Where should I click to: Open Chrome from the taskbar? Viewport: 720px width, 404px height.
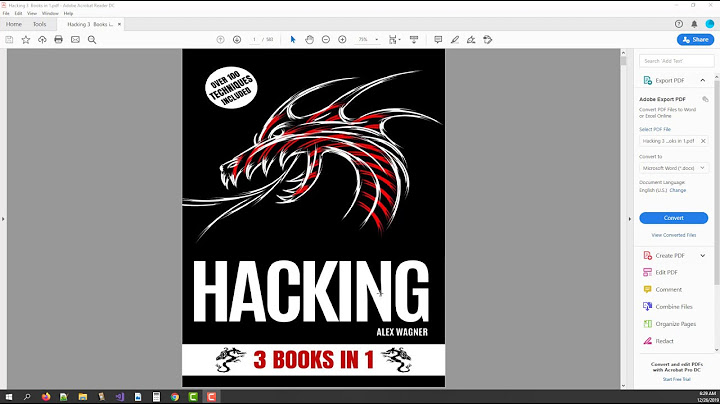175,397
